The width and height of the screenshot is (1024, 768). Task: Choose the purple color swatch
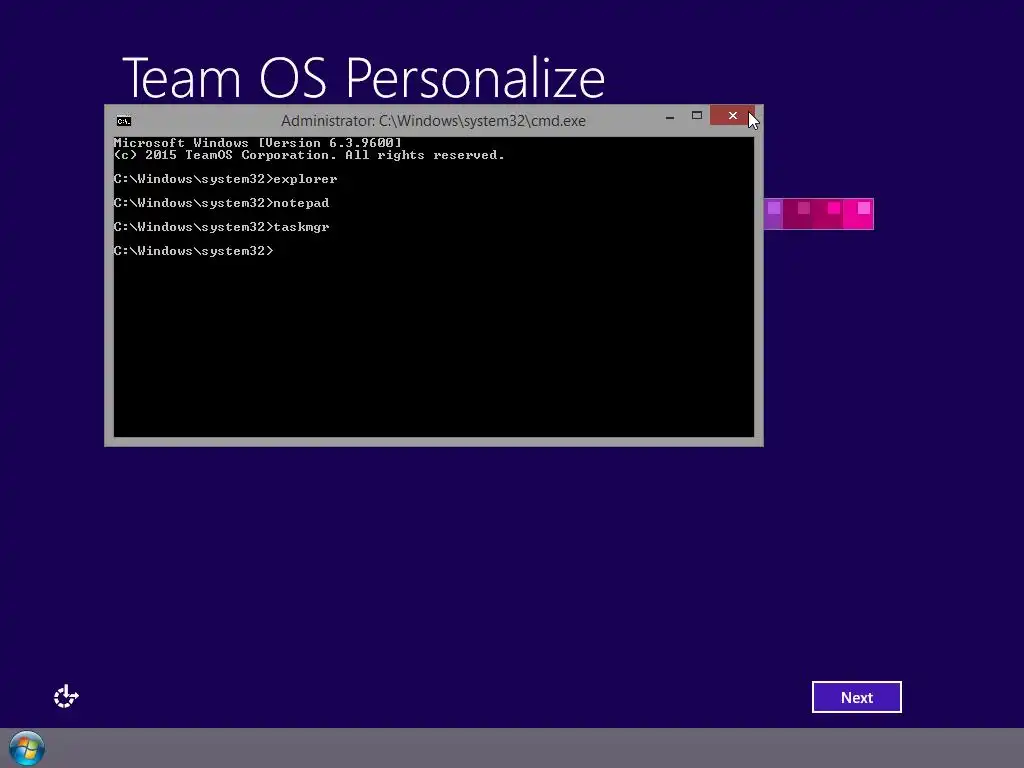773,214
